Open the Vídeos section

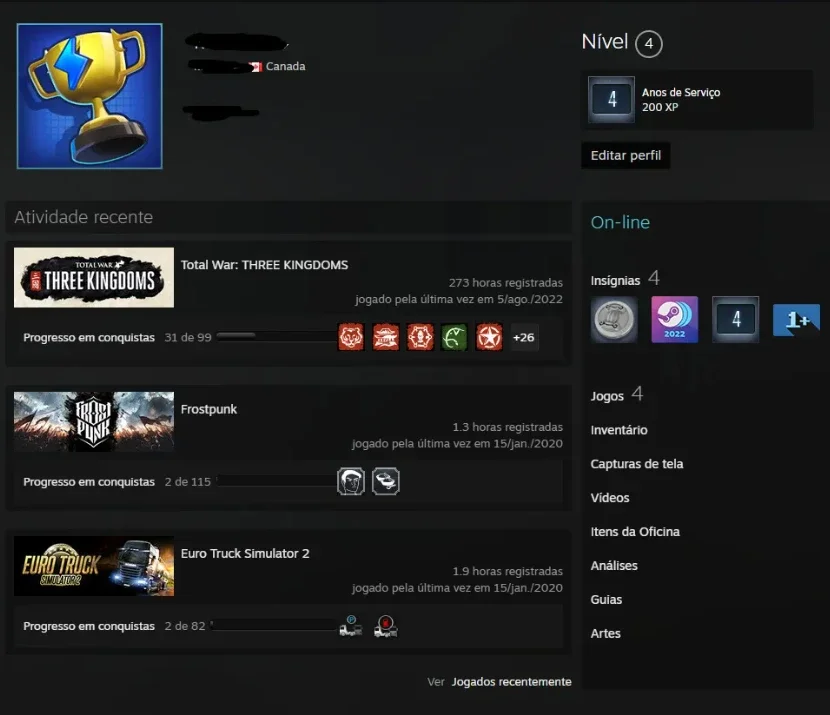coord(610,498)
